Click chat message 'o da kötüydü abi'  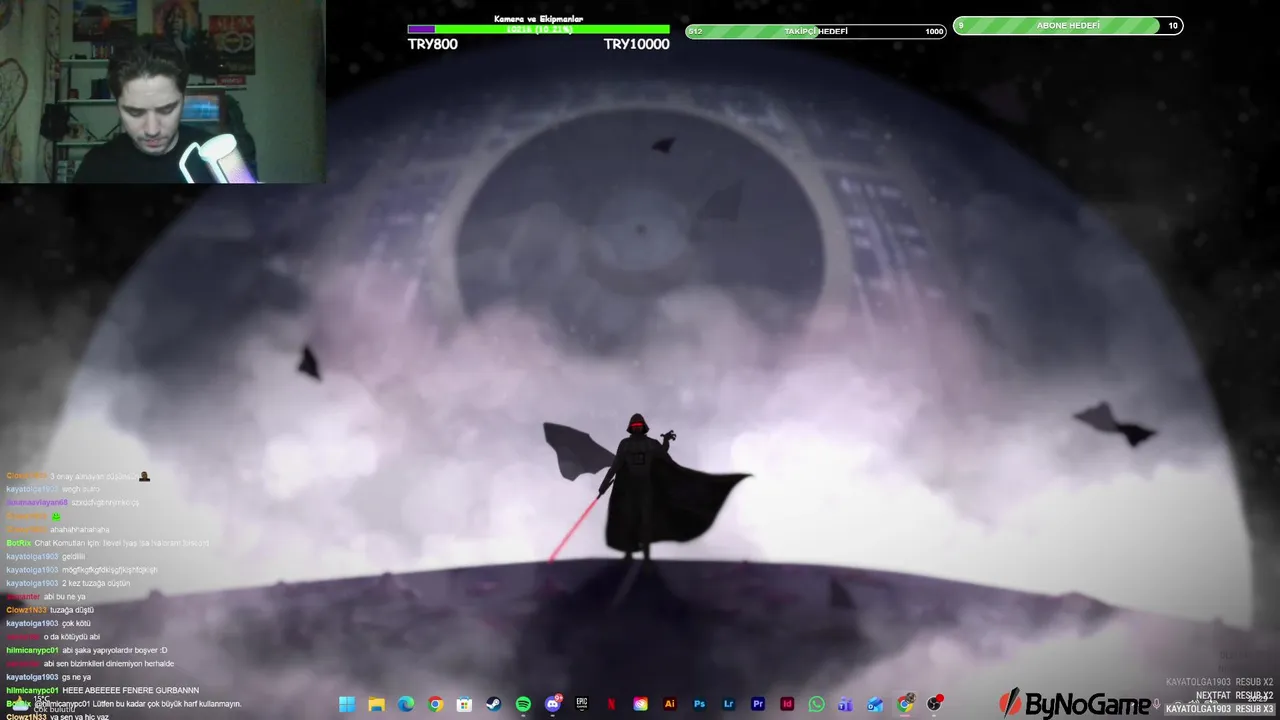point(72,637)
